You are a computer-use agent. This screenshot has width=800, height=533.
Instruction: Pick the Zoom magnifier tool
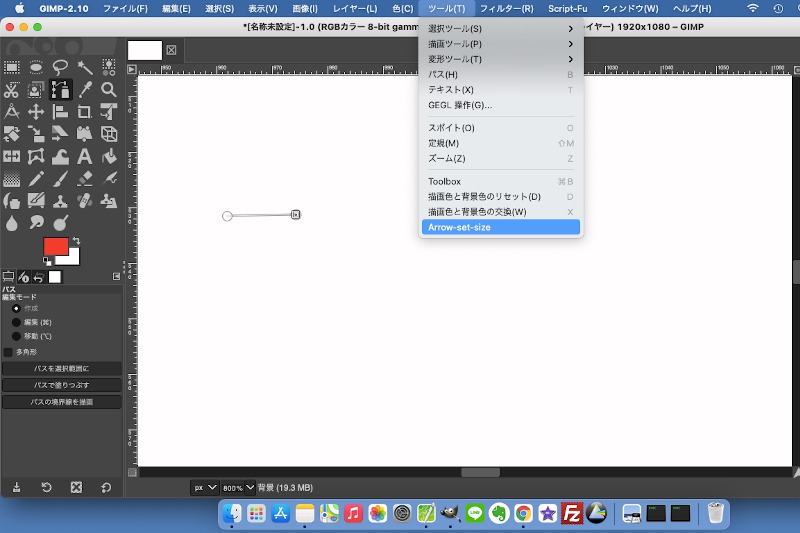click(x=109, y=89)
